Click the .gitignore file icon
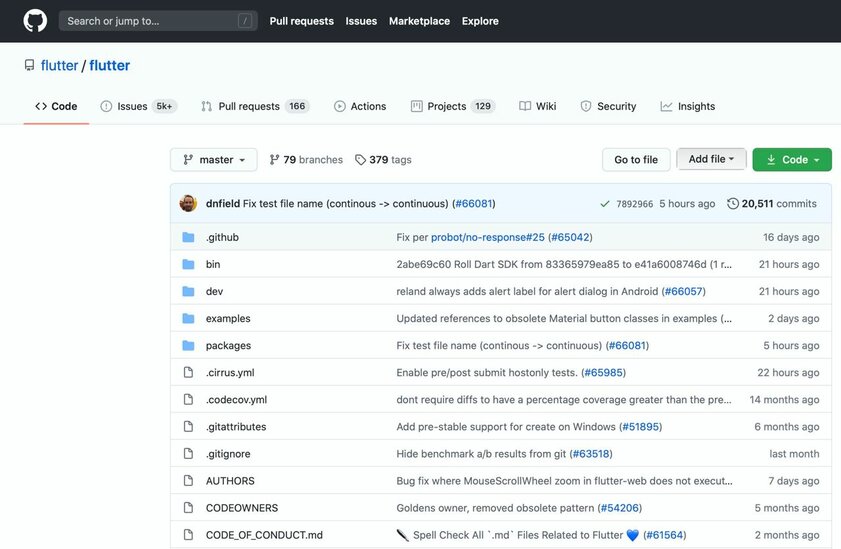 (188, 454)
